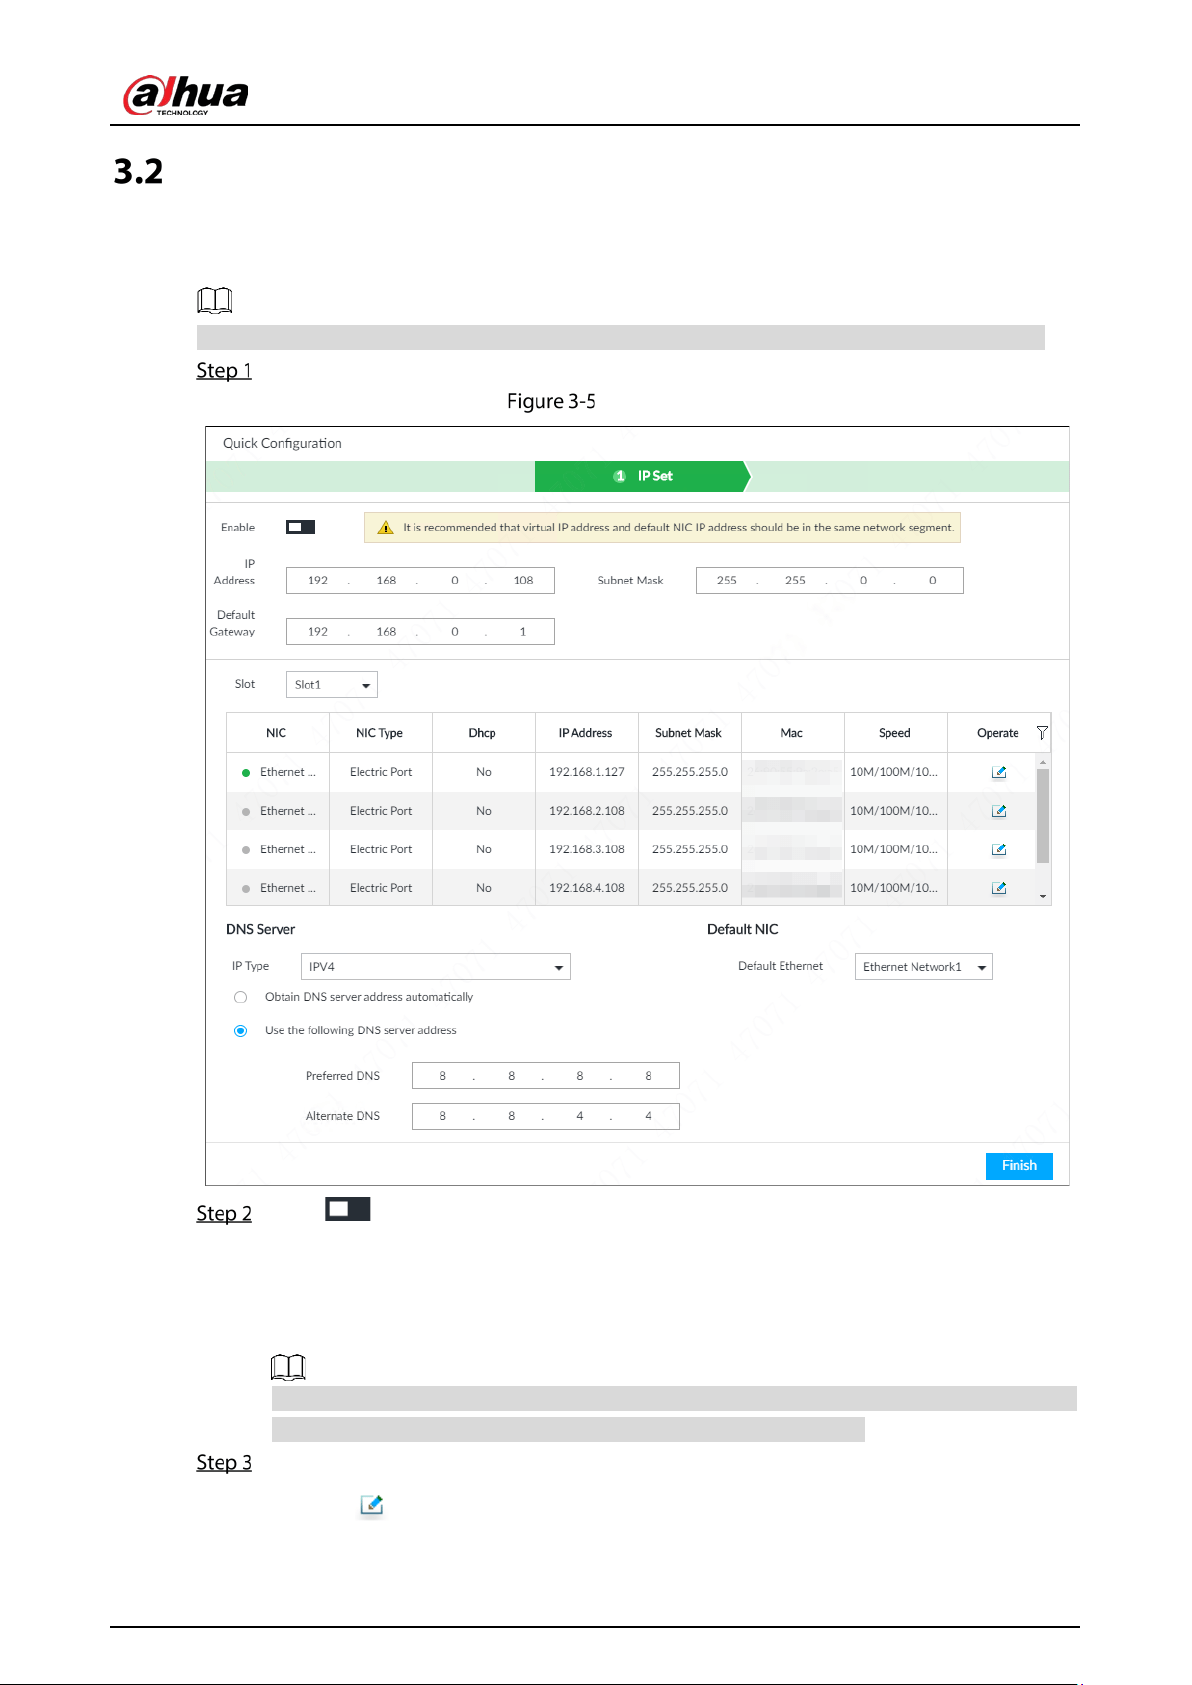Edit the 192.168.4.108 Ethernet row
The height and width of the screenshot is (1685, 1192).
tap(998, 888)
